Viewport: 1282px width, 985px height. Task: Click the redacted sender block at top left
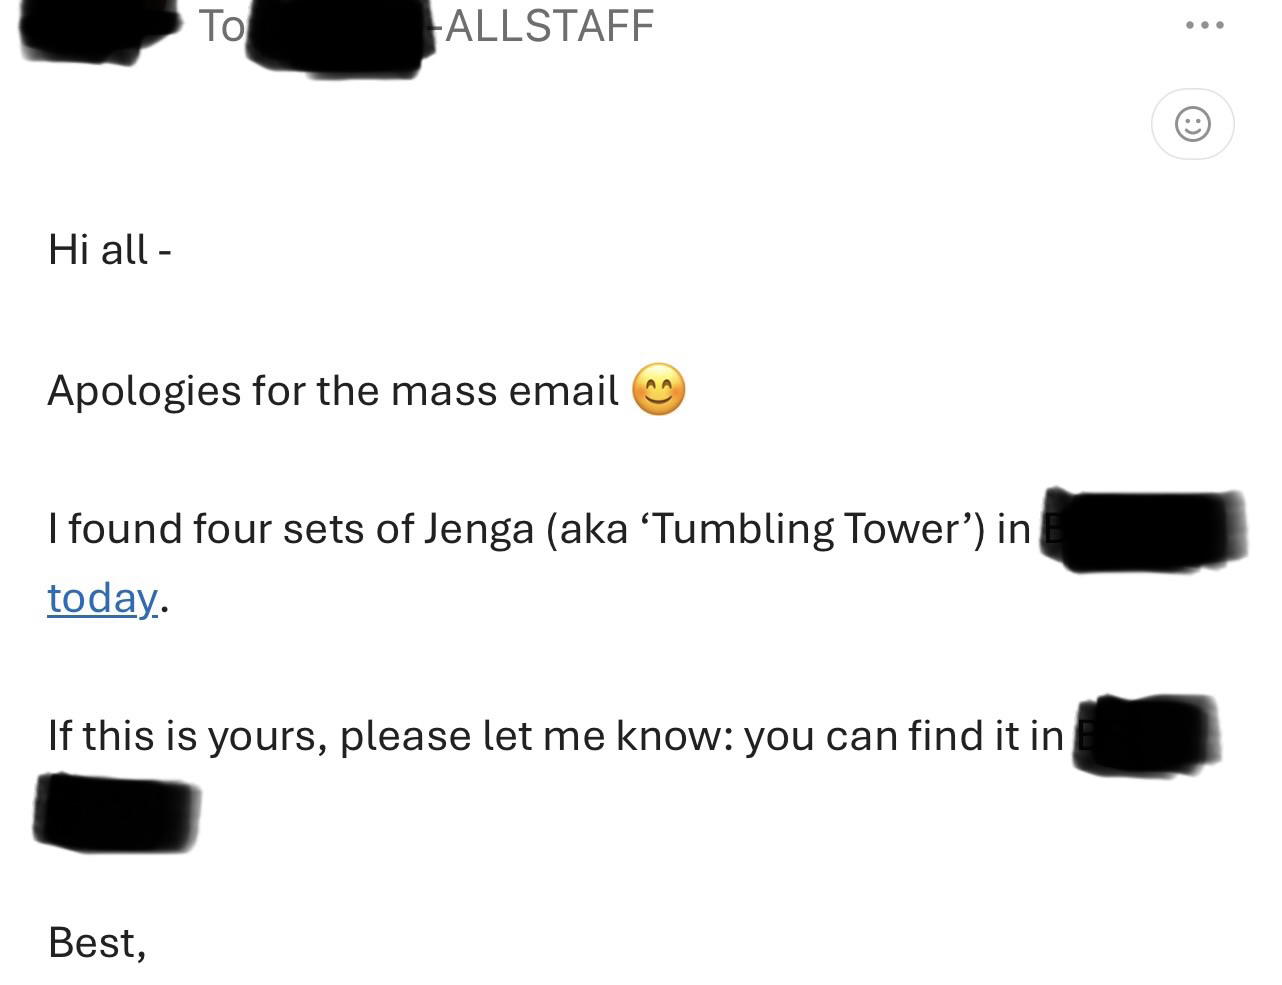95,32
